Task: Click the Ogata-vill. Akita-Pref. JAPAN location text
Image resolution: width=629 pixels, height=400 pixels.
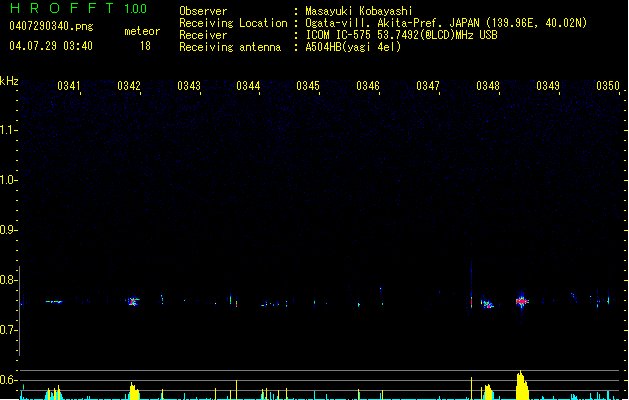Action: (x=446, y=23)
